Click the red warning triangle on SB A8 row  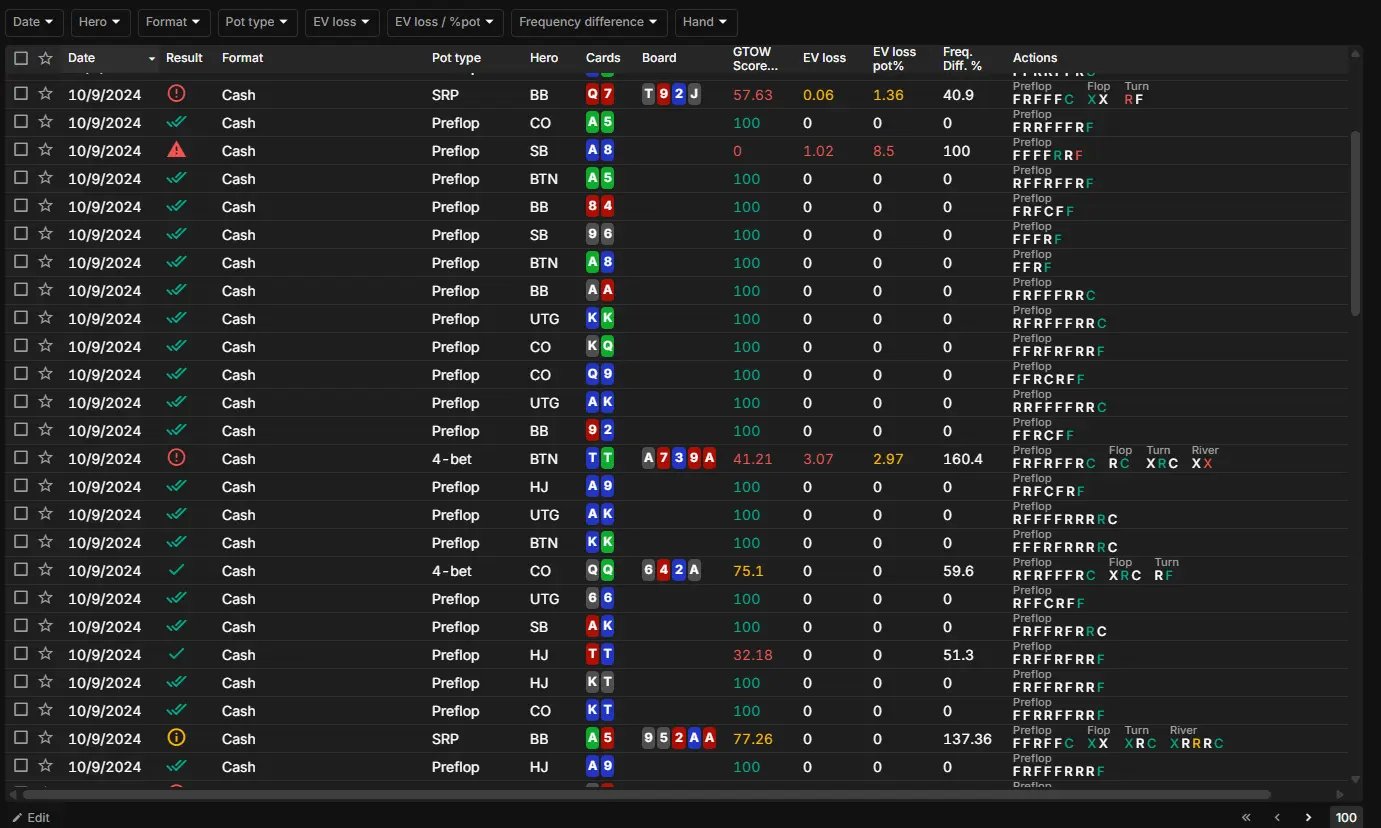[x=177, y=150]
